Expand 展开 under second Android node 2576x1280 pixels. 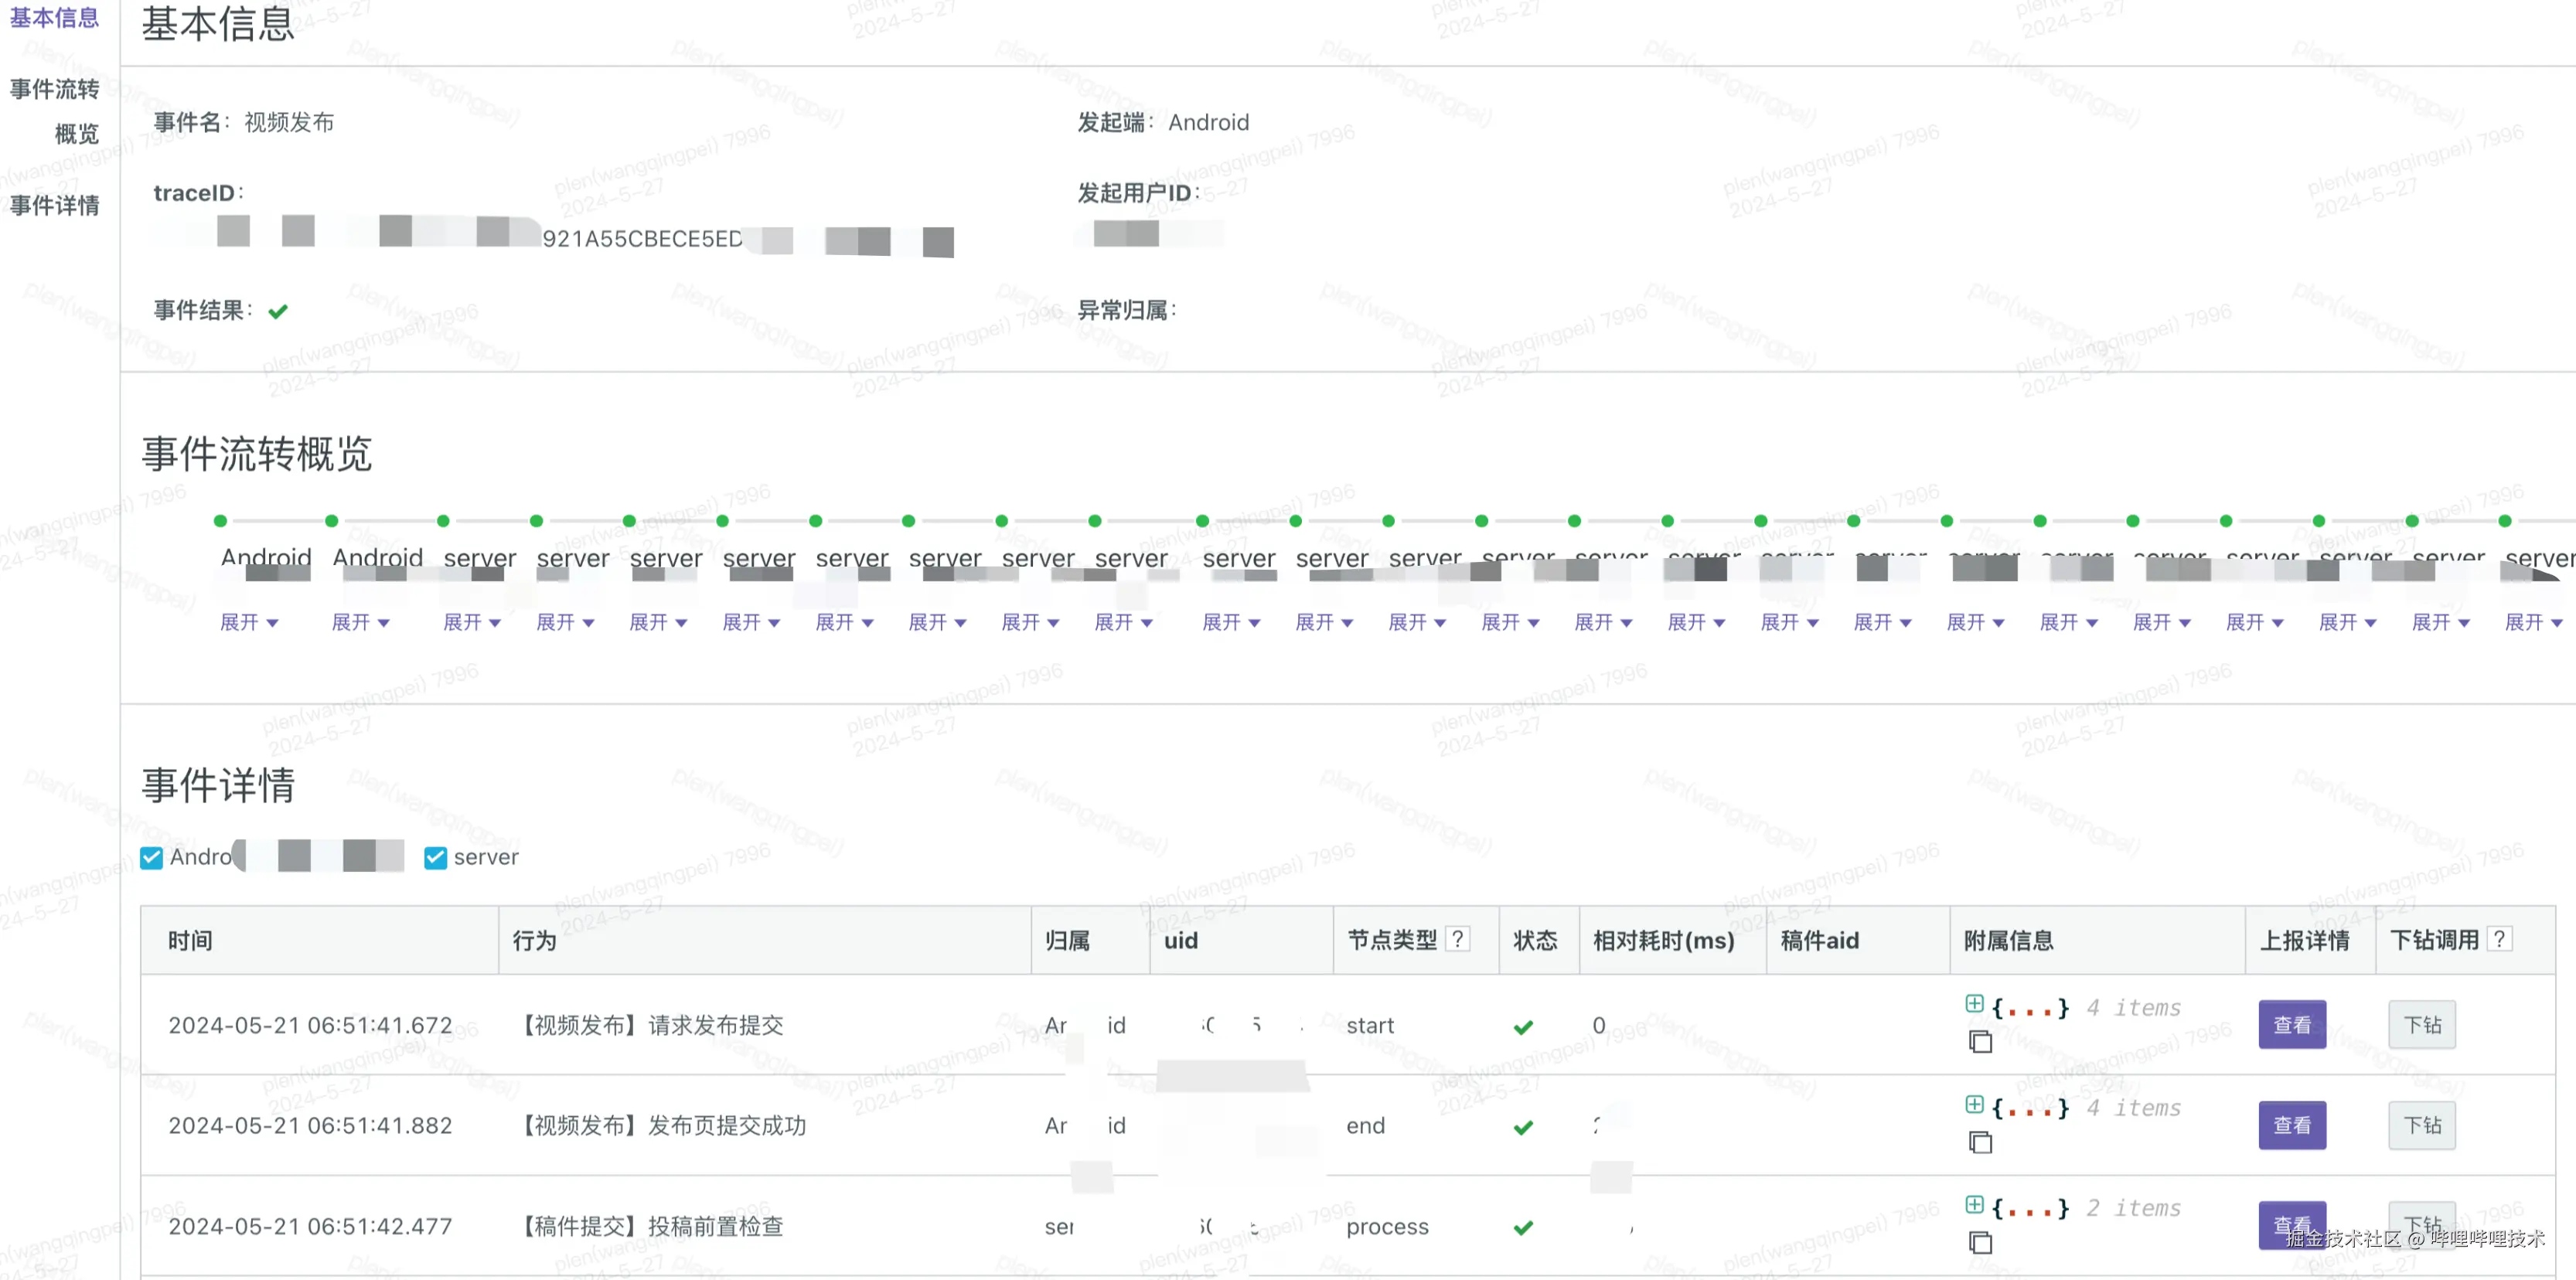coord(360,622)
